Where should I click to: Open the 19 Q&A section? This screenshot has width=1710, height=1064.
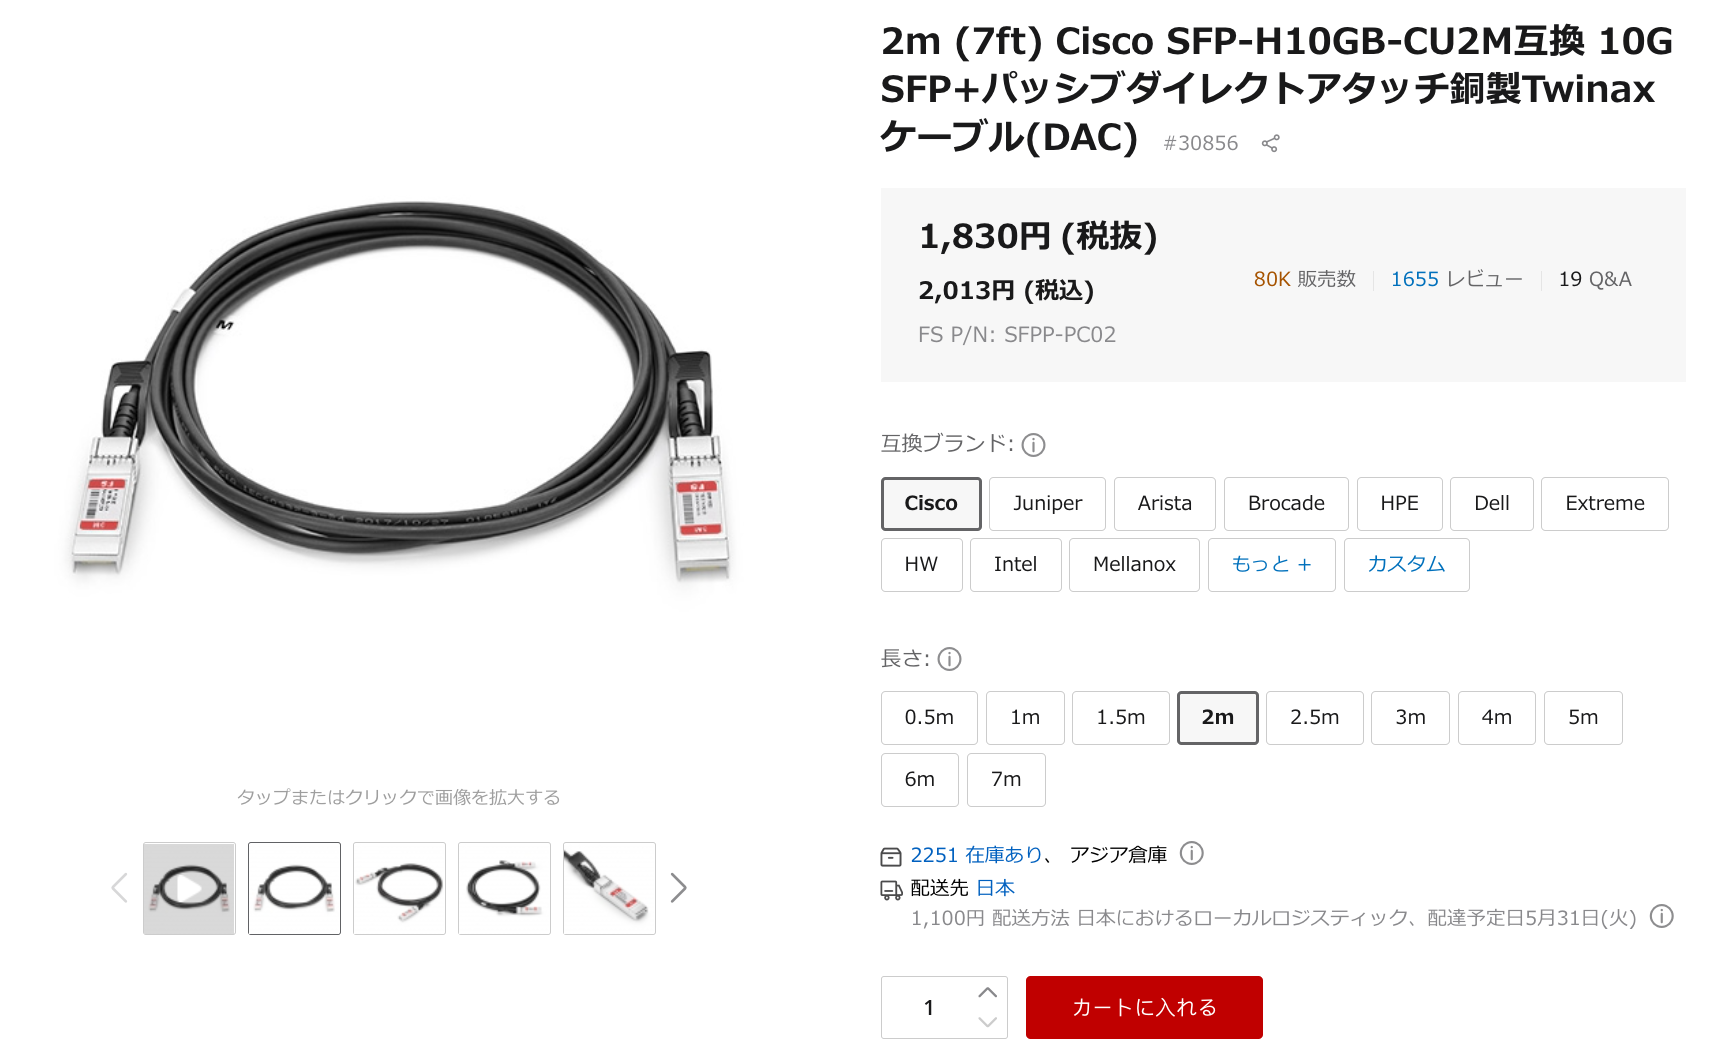[1595, 279]
